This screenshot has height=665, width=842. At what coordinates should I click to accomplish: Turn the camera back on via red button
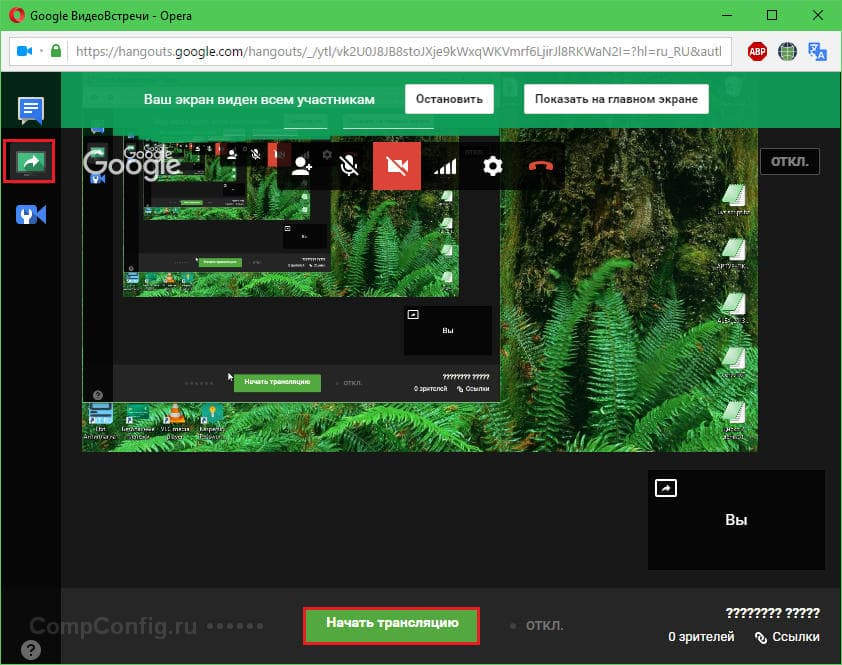397,166
